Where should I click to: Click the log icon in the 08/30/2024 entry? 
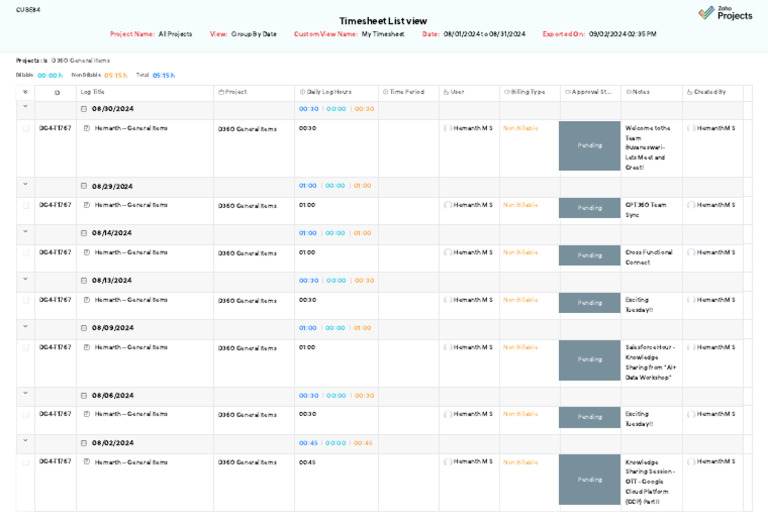[87, 128]
